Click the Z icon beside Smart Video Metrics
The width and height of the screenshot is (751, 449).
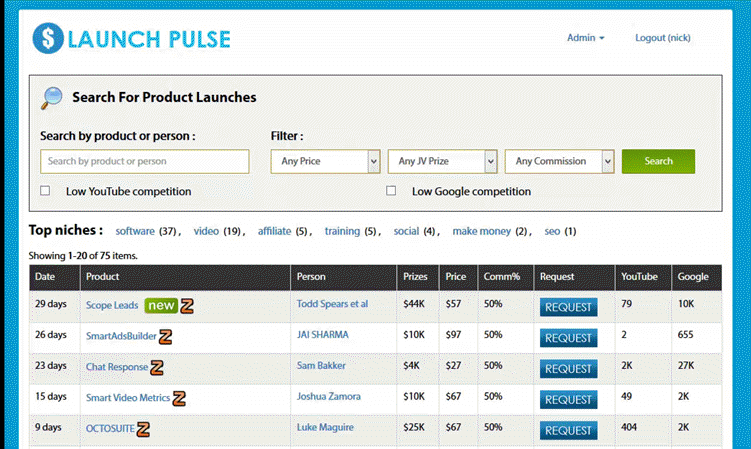(179, 398)
